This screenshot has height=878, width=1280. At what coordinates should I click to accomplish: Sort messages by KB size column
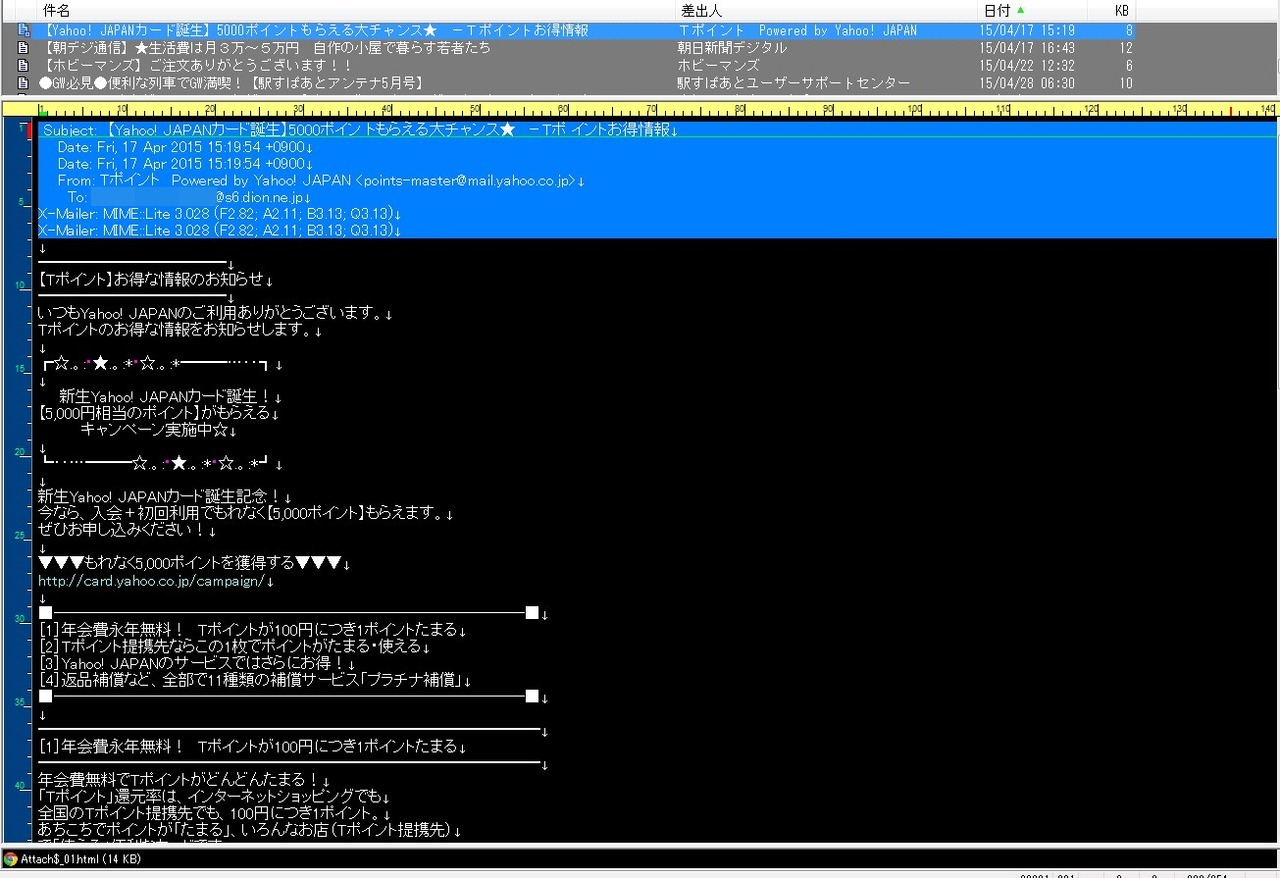1123,10
